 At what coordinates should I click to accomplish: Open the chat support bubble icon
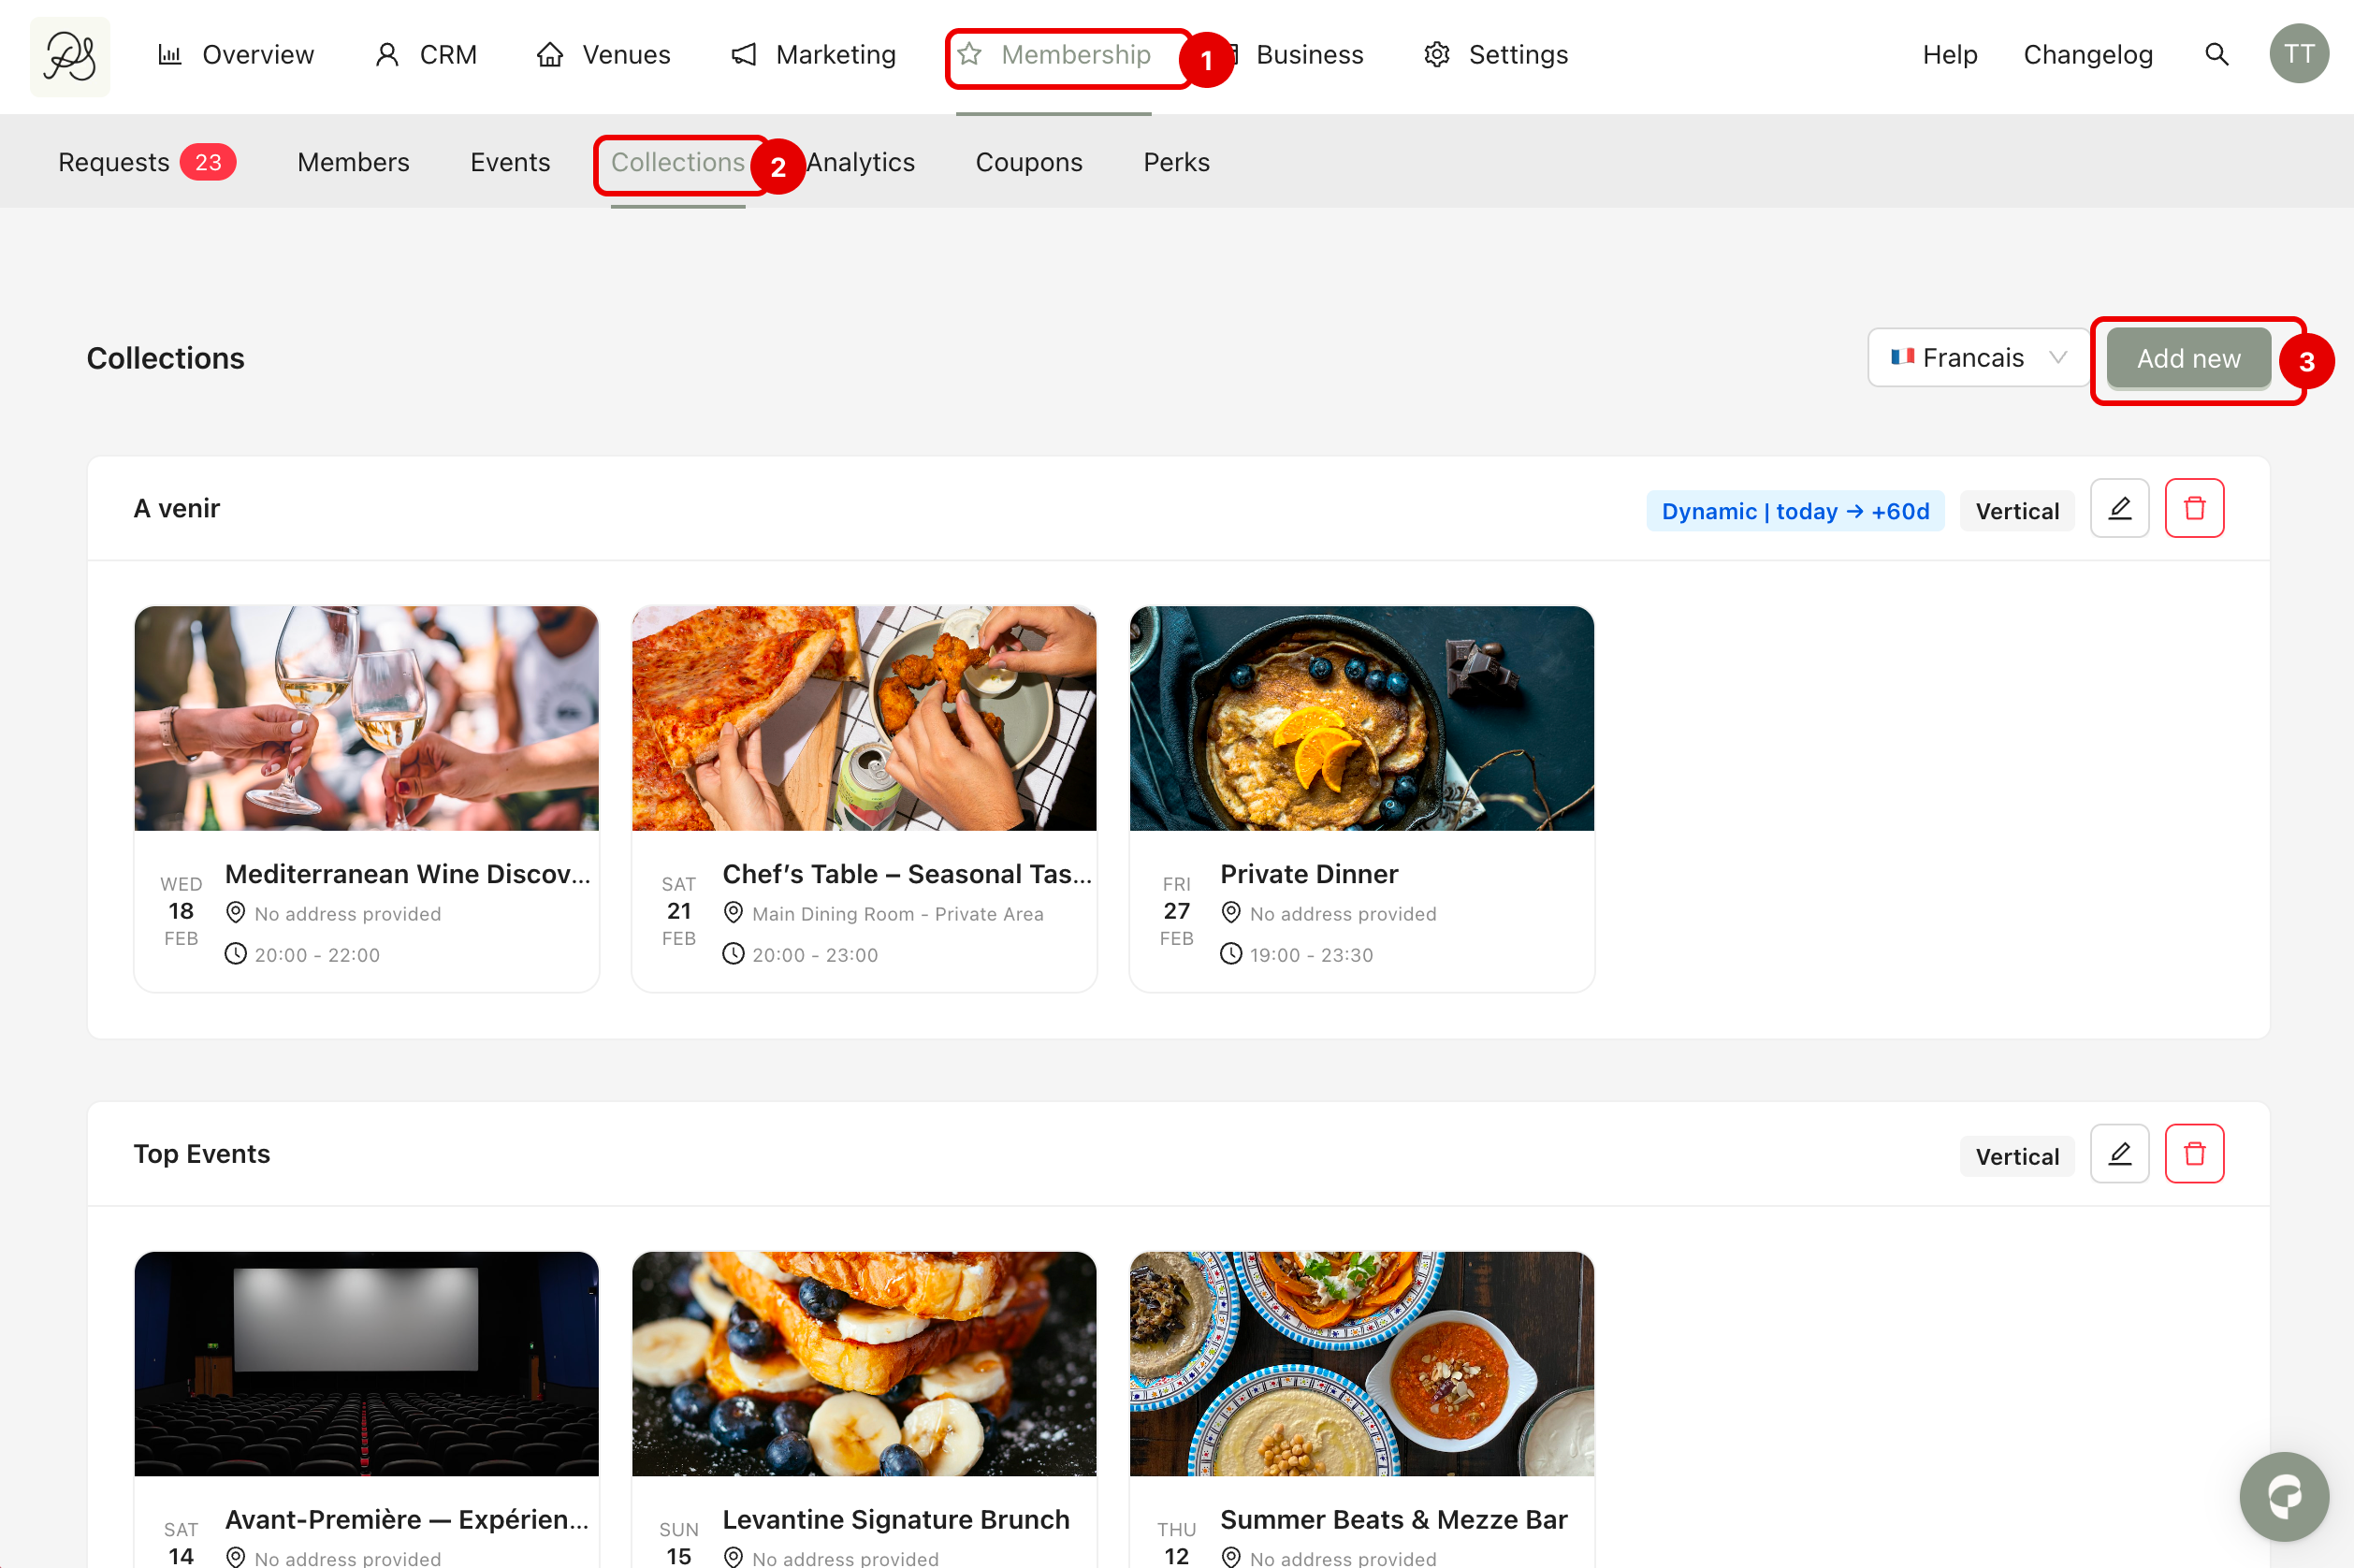(x=2283, y=1496)
